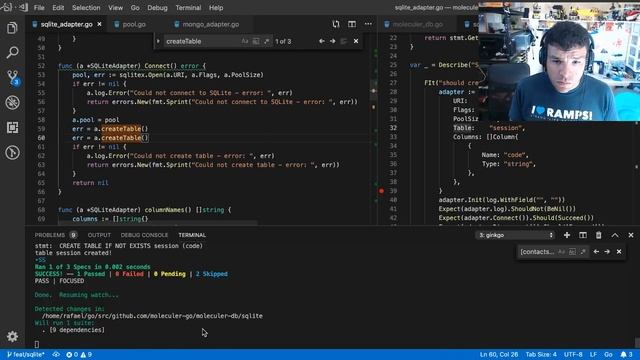Click the feat/sqlite* branch in status bar
Image resolution: width=640 pixels, height=360 pixels.
(x=26, y=355)
